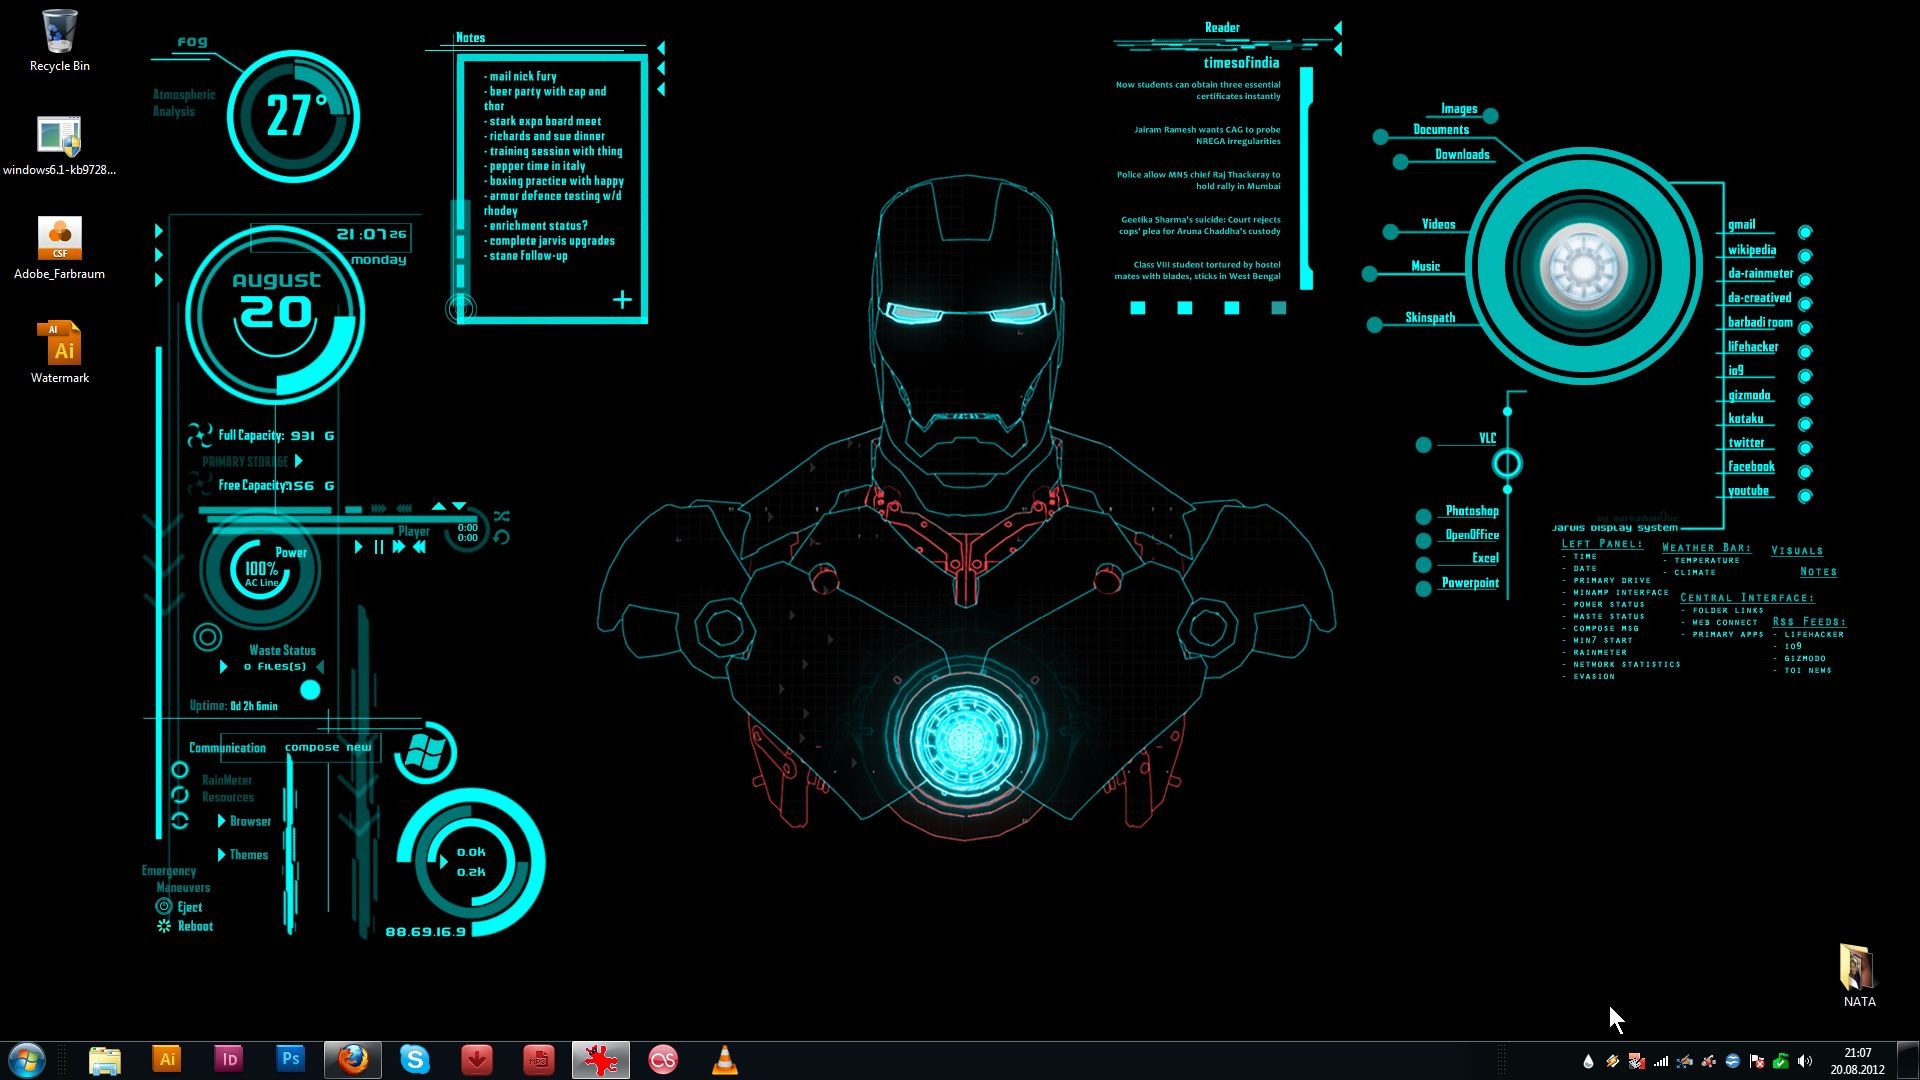Open the twitter link

pyautogui.click(x=1747, y=442)
